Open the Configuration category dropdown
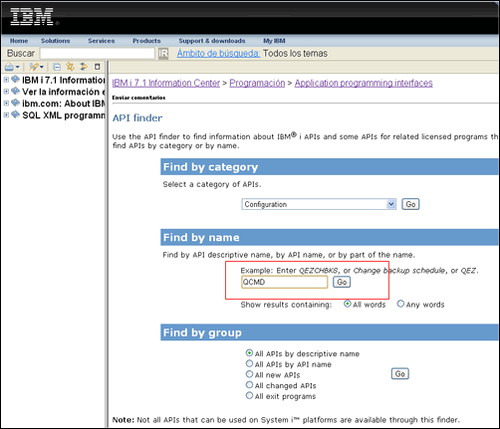This screenshot has width=500, height=429. tap(319, 204)
